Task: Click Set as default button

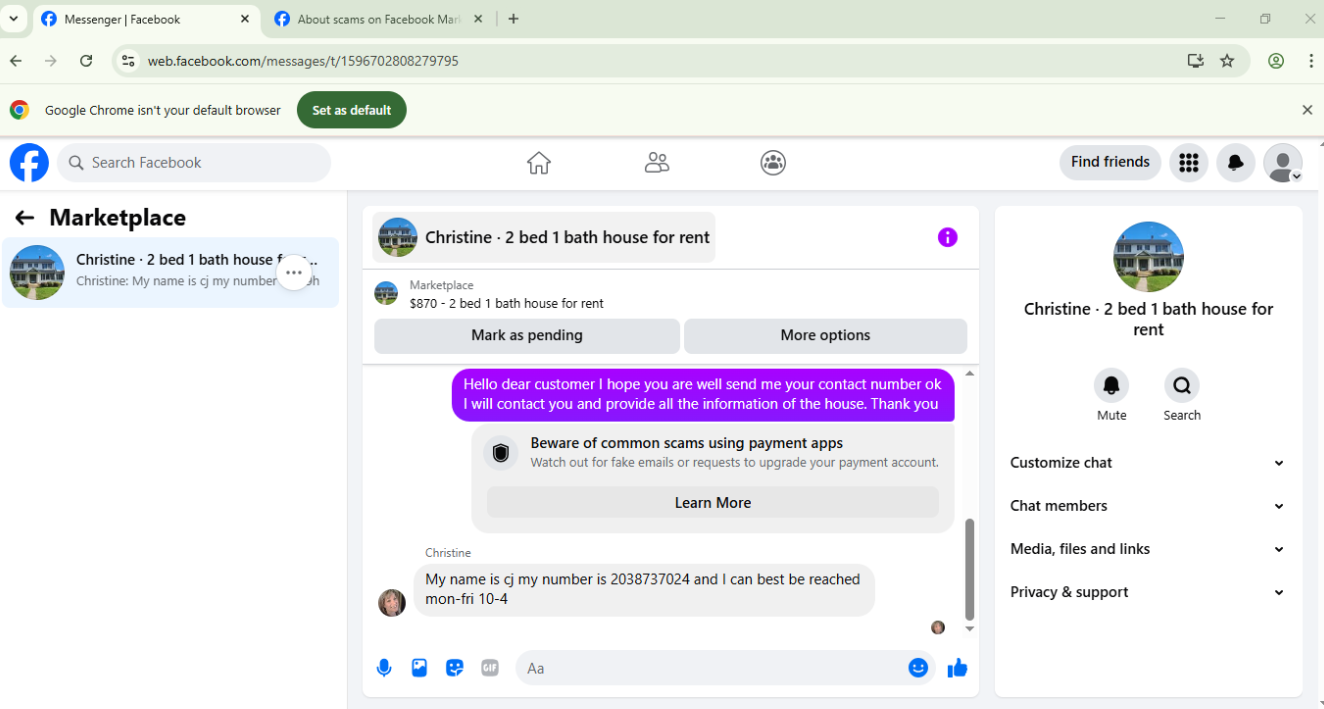Action: [x=352, y=110]
